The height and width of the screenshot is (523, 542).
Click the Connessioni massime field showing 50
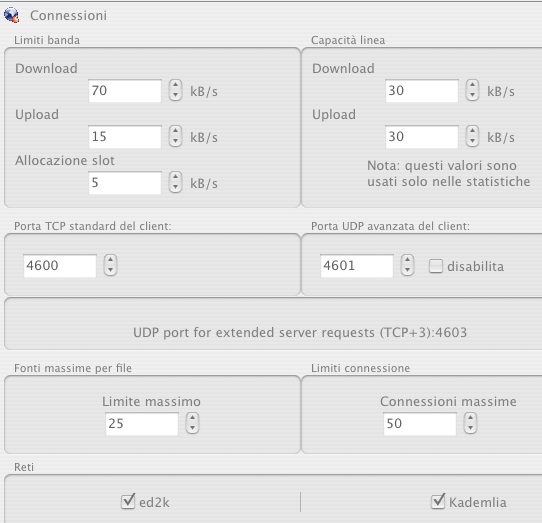click(420, 423)
